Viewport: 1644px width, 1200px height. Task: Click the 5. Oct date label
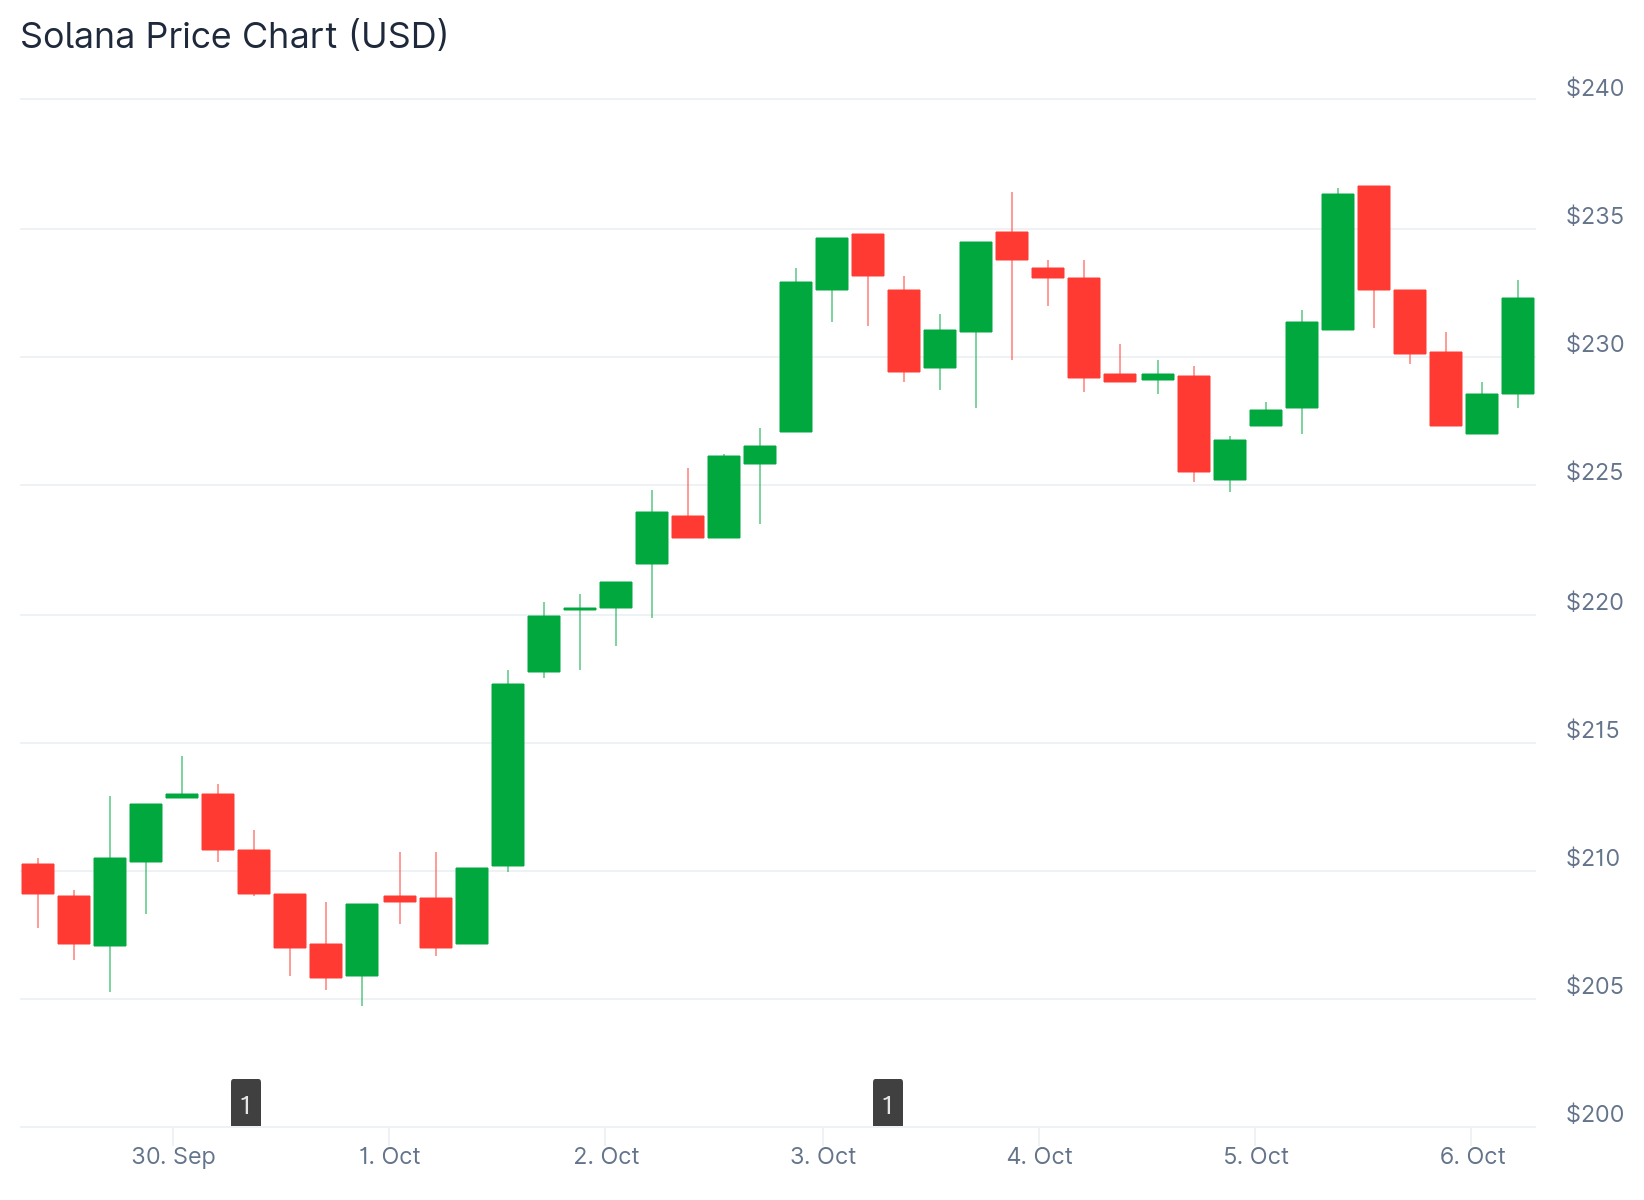[1256, 1156]
